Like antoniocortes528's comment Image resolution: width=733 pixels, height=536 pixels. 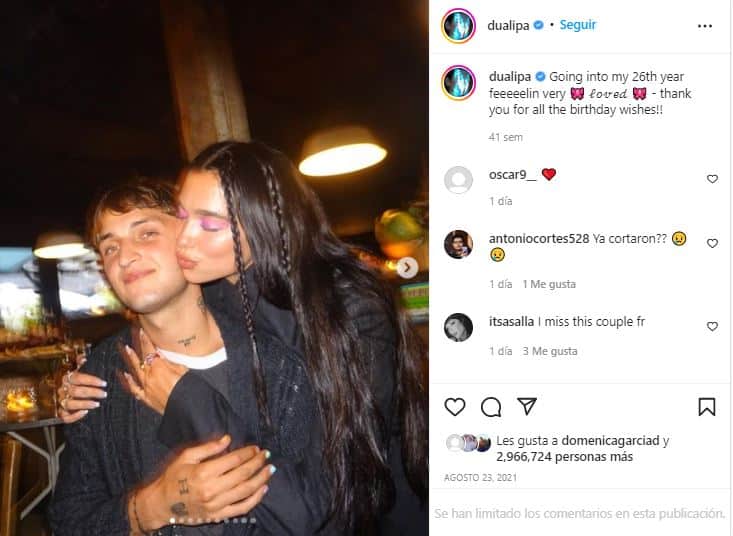click(x=712, y=243)
